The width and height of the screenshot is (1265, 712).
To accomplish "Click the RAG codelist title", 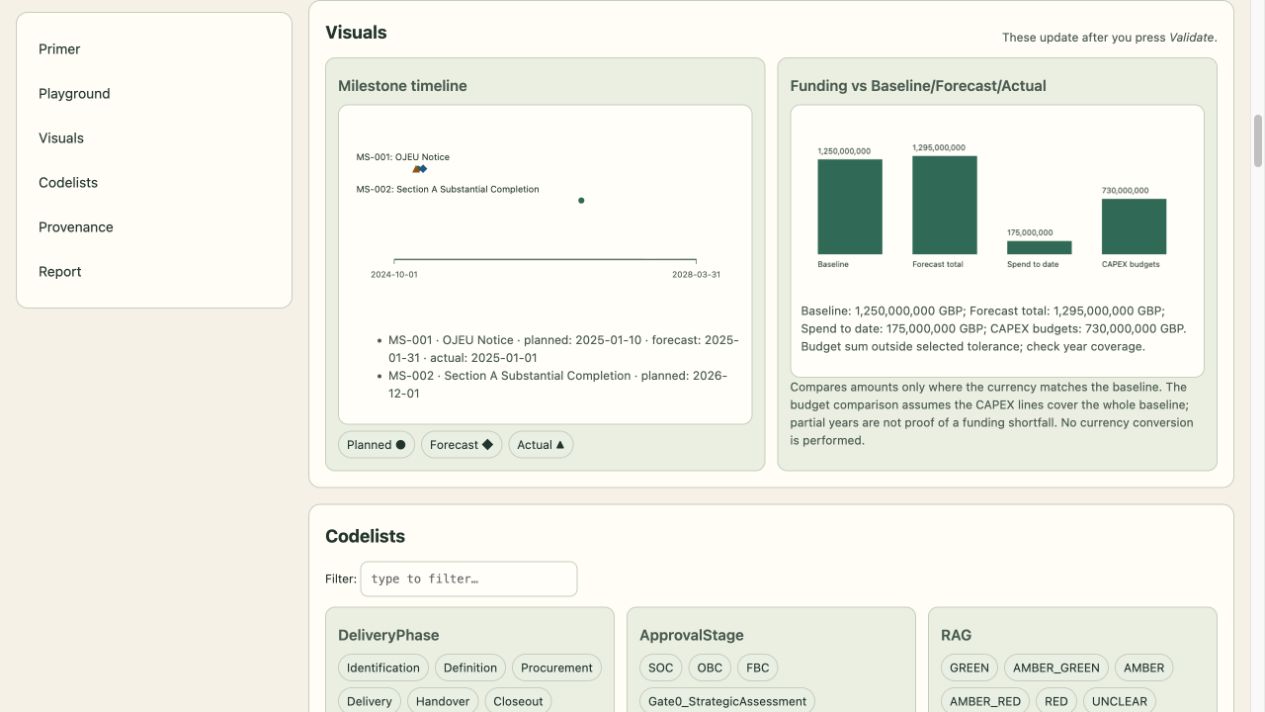I will pos(956,635).
